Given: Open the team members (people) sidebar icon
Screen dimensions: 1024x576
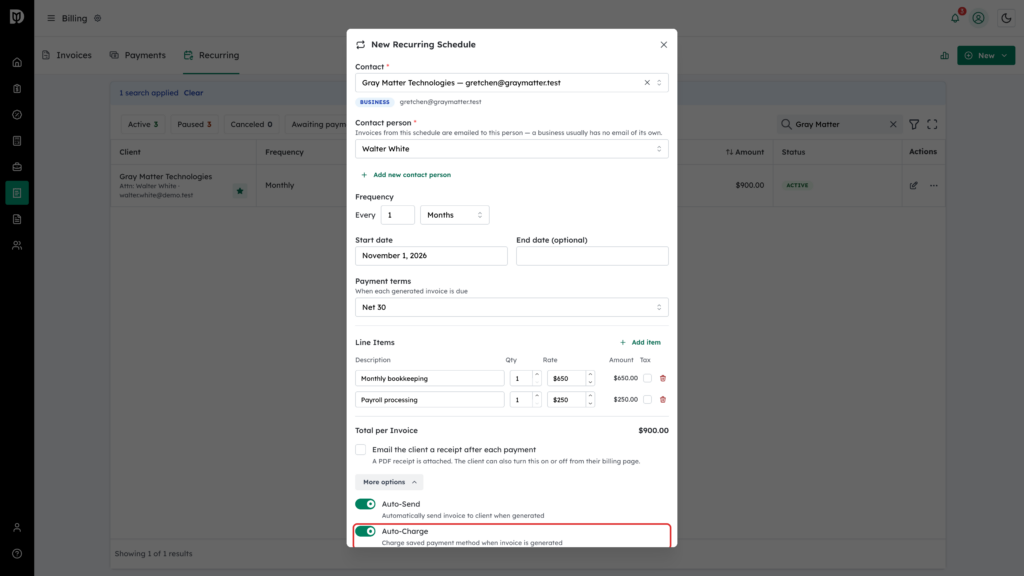Looking at the screenshot, I should click(17, 246).
